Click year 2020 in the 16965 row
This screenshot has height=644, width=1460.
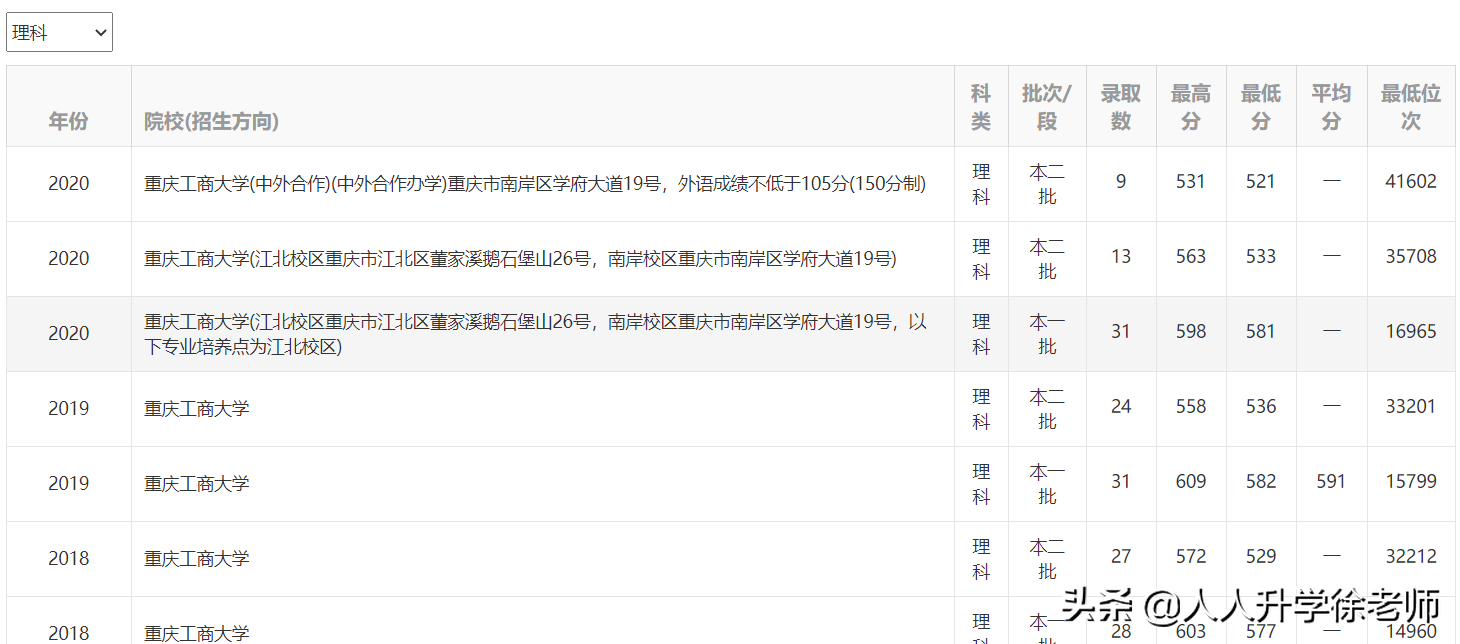[69, 334]
